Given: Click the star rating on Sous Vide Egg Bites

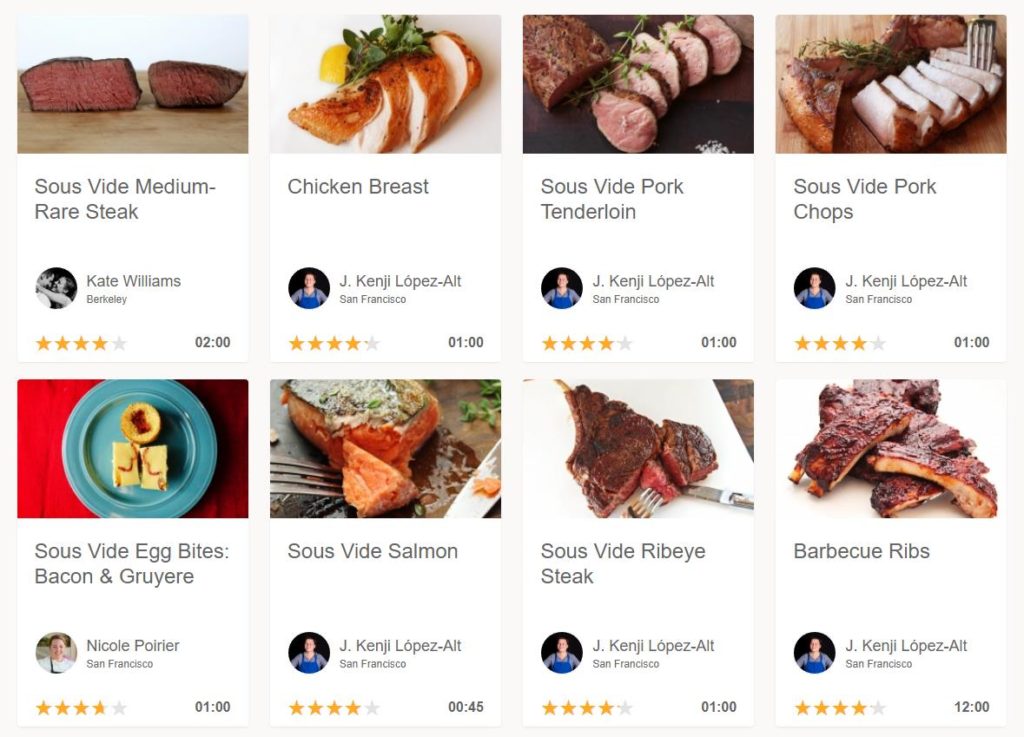Looking at the screenshot, I should point(81,708).
